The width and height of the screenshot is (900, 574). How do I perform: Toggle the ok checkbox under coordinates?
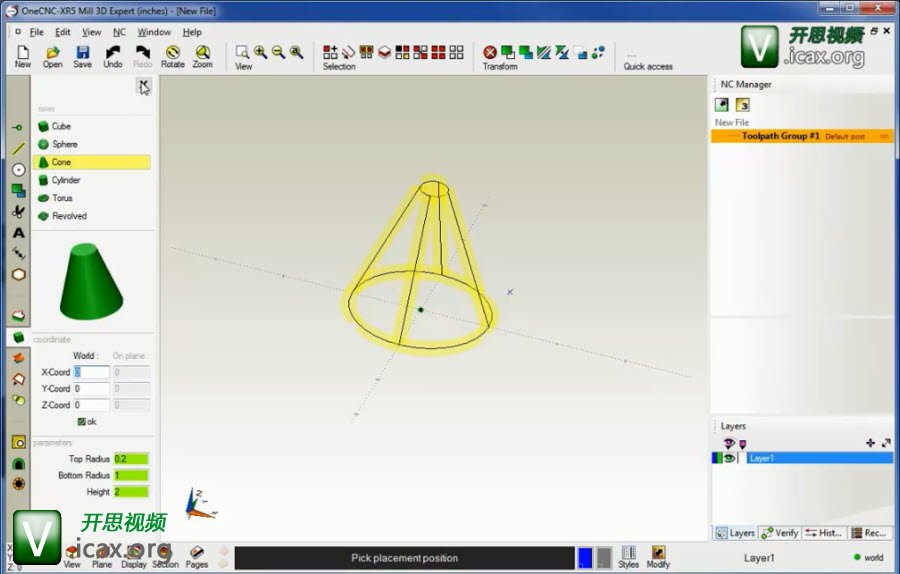[82, 422]
